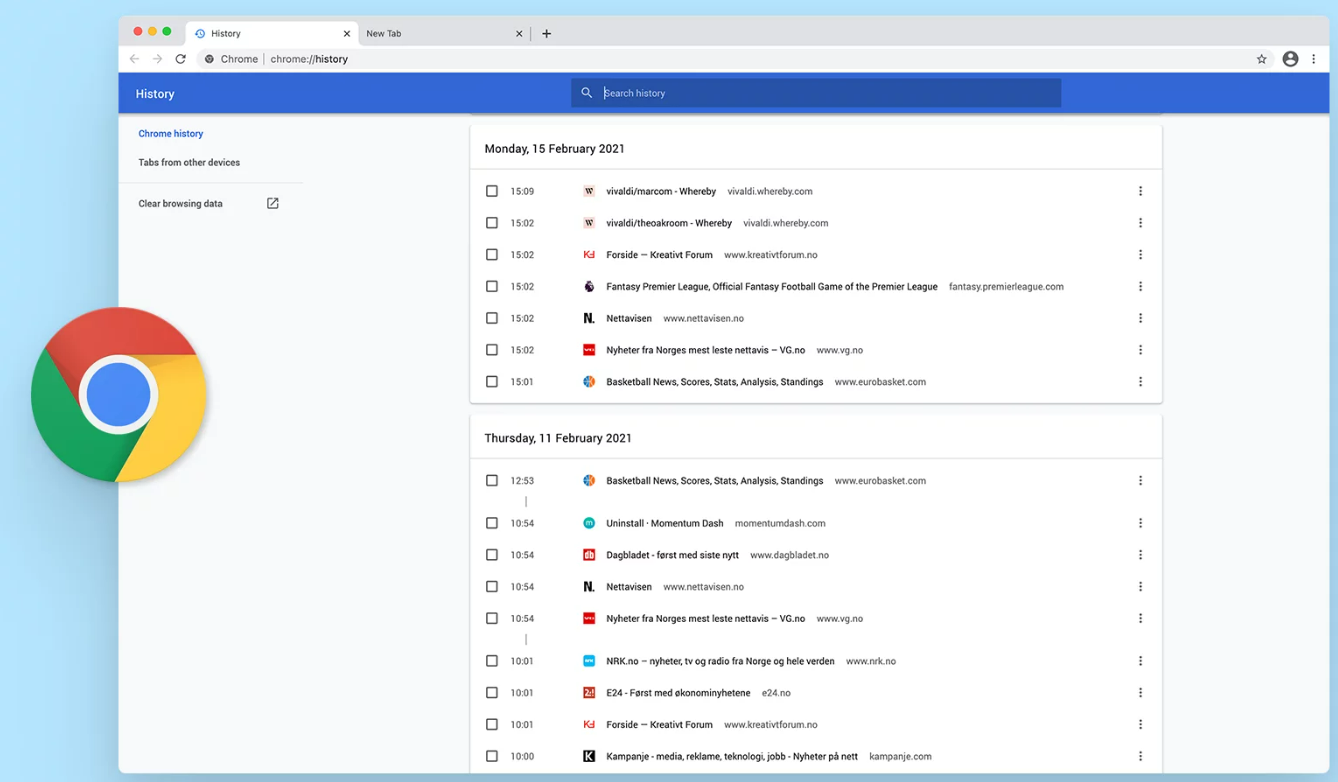
Task: Open the three-dot menu for the NRK.no entry
Action: pyautogui.click(x=1140, y=661)
